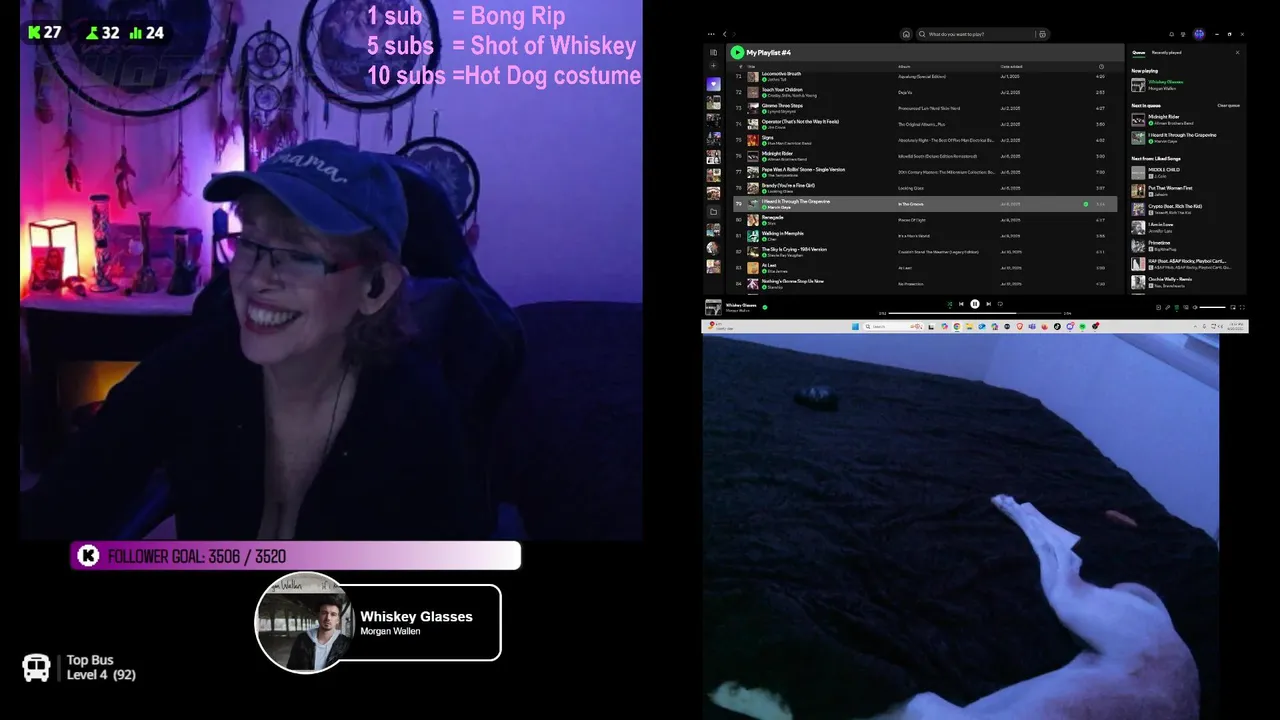
Task: Toggle the lyrics microphone icon
Action: [x=1168, y=307]
